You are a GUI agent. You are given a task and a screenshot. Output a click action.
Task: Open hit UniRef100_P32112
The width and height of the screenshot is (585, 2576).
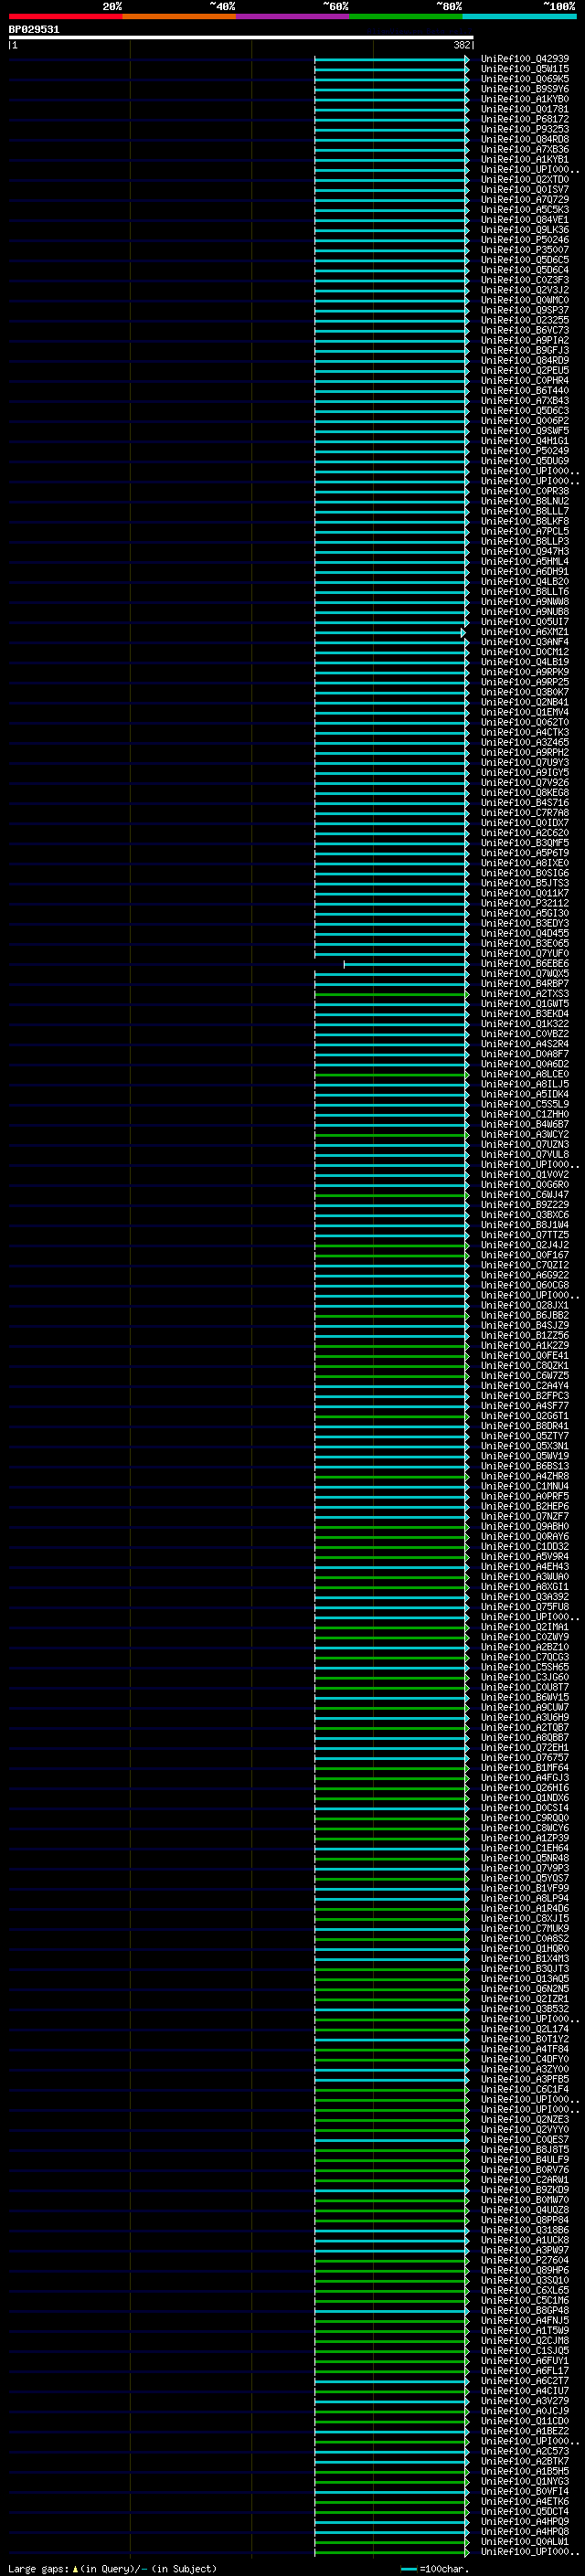(x=525, y=903)
